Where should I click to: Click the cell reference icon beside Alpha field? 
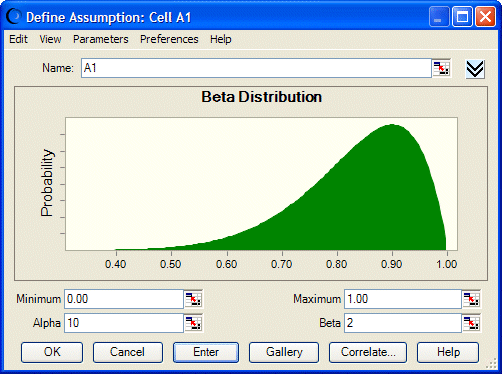[193, 323]
